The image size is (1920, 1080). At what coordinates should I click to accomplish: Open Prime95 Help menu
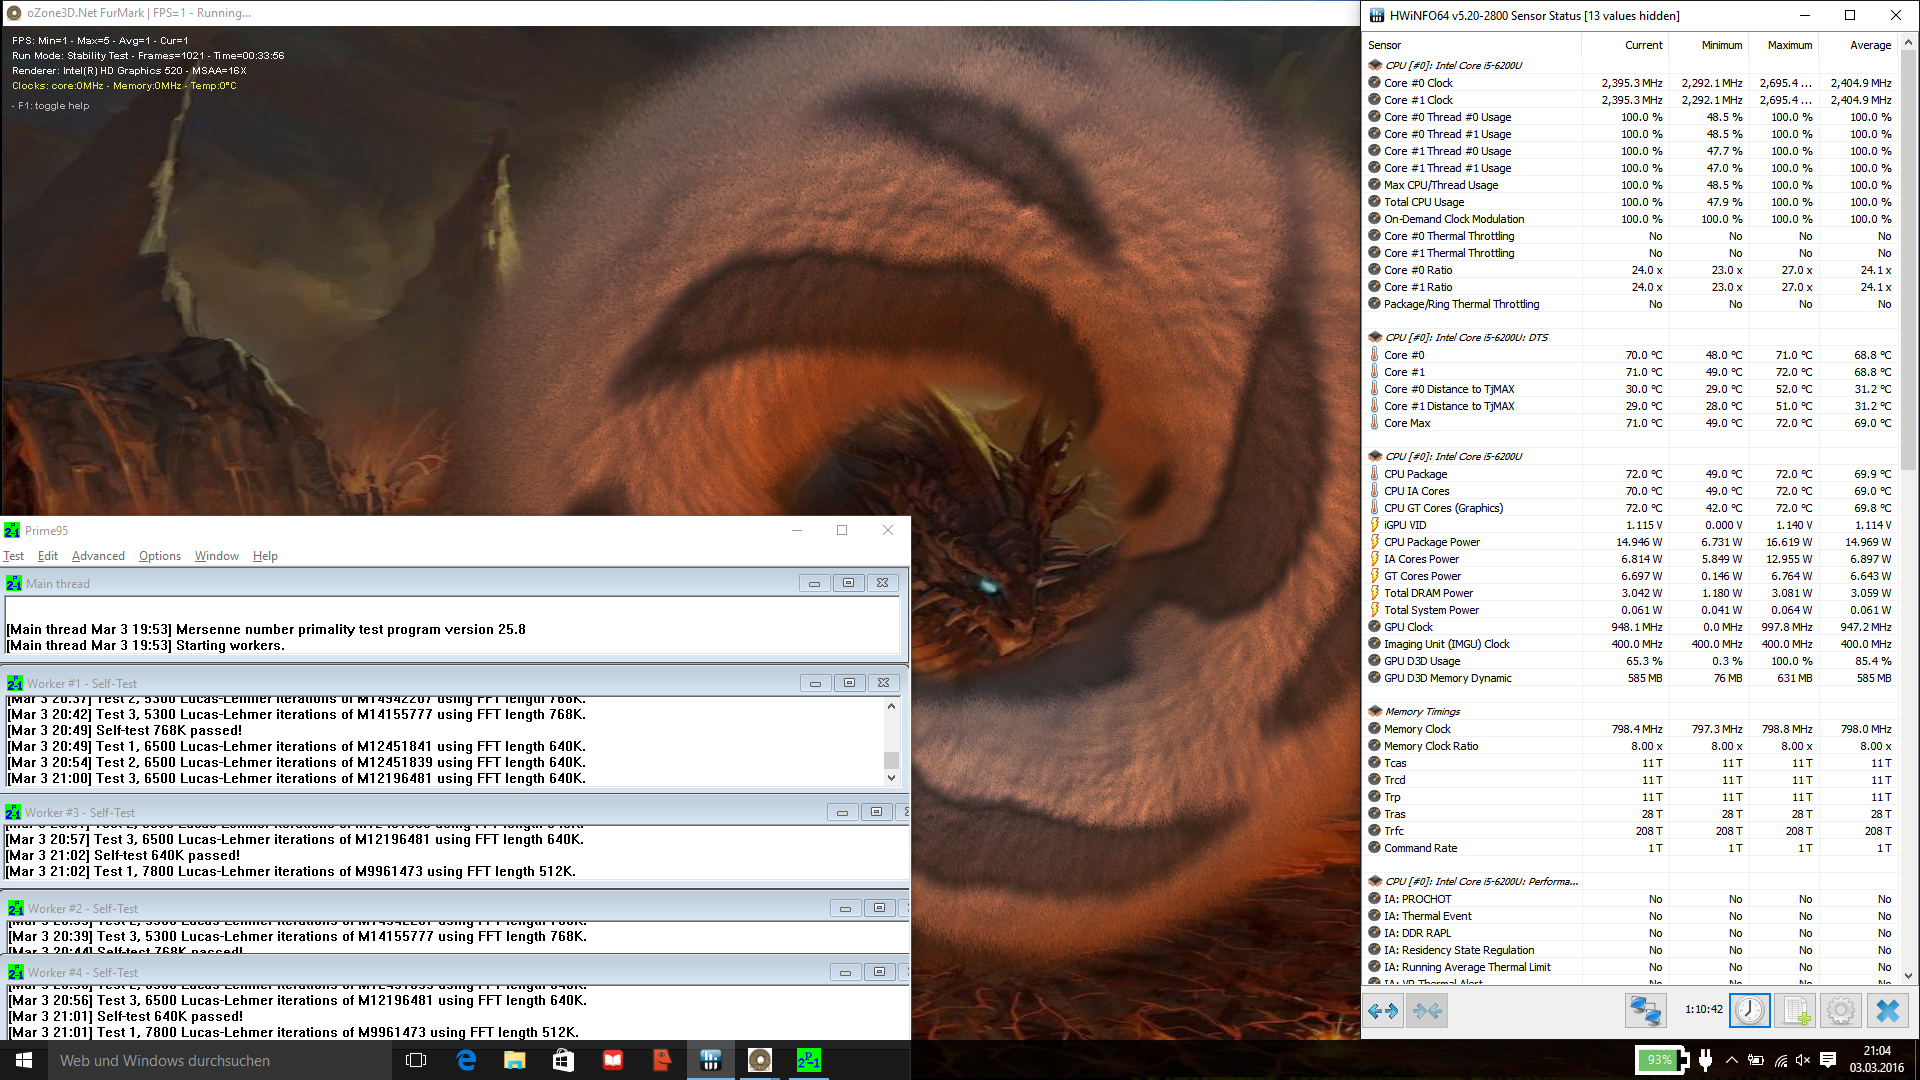[x=265, y=556]
